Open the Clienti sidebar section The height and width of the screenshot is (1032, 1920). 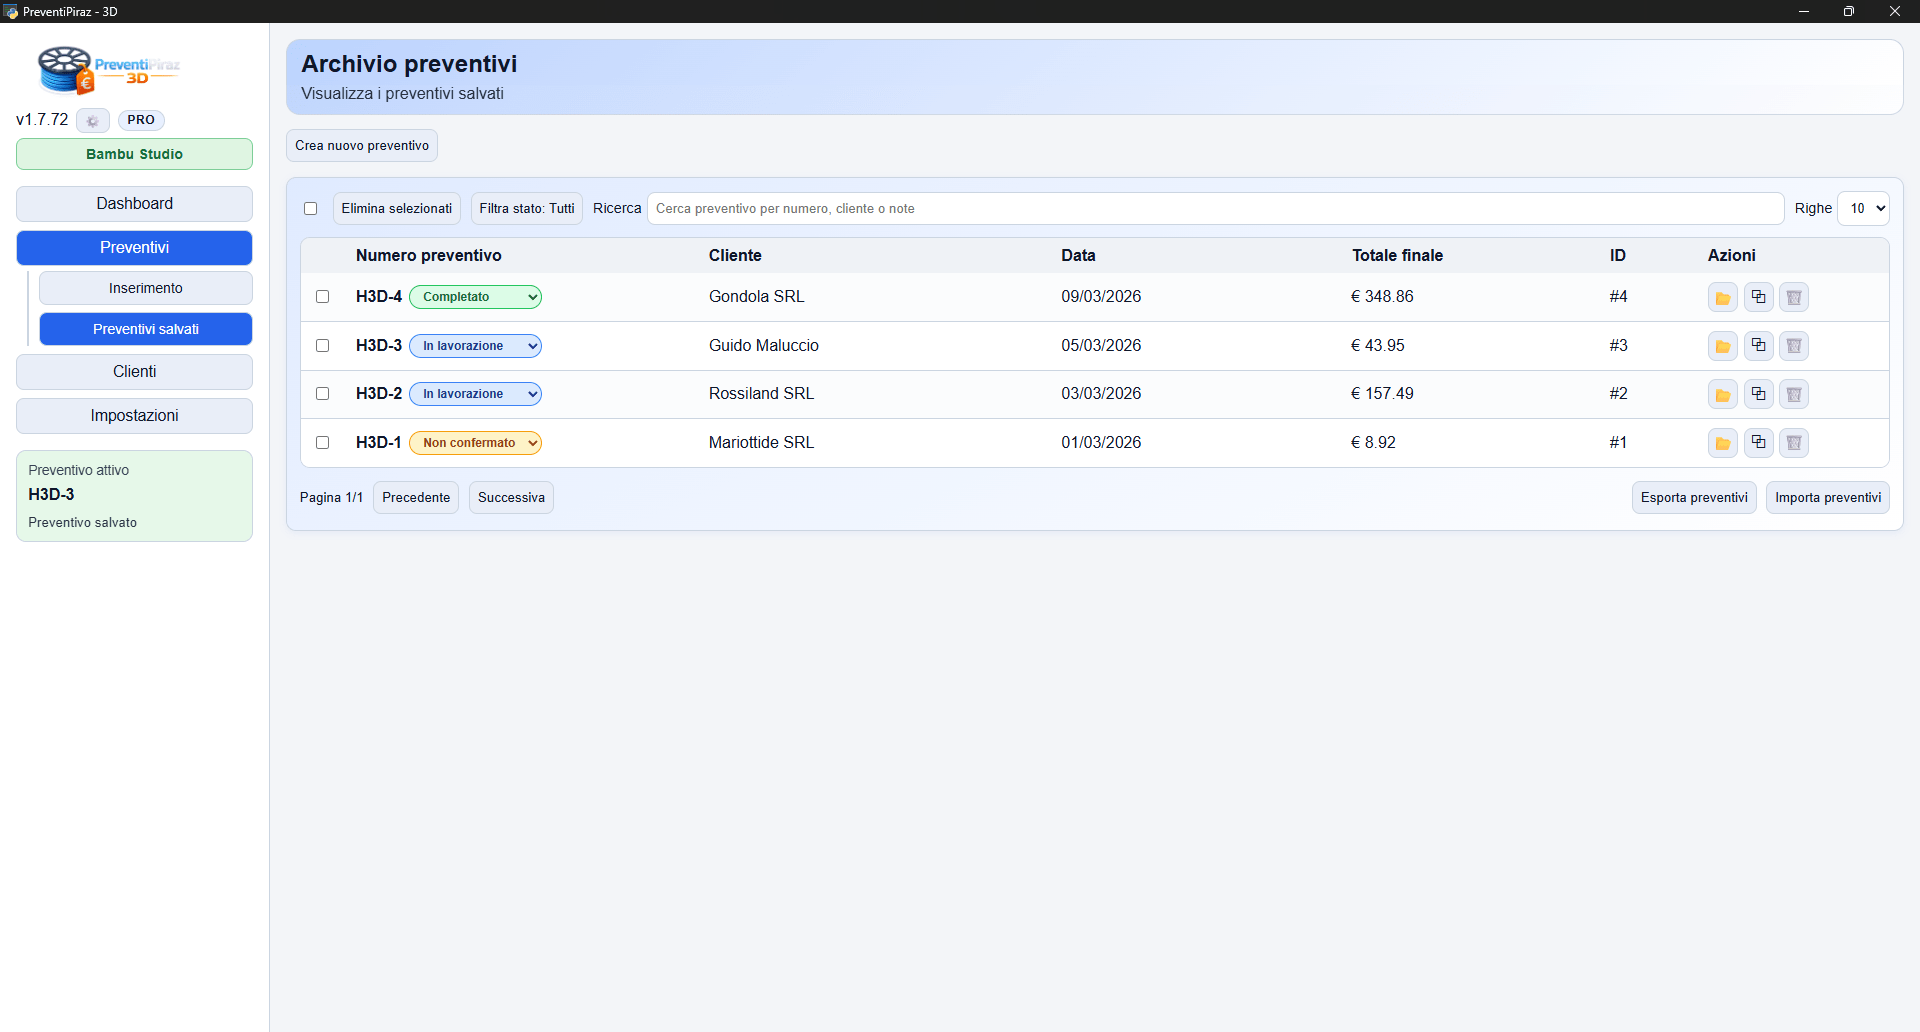point(134,372)
